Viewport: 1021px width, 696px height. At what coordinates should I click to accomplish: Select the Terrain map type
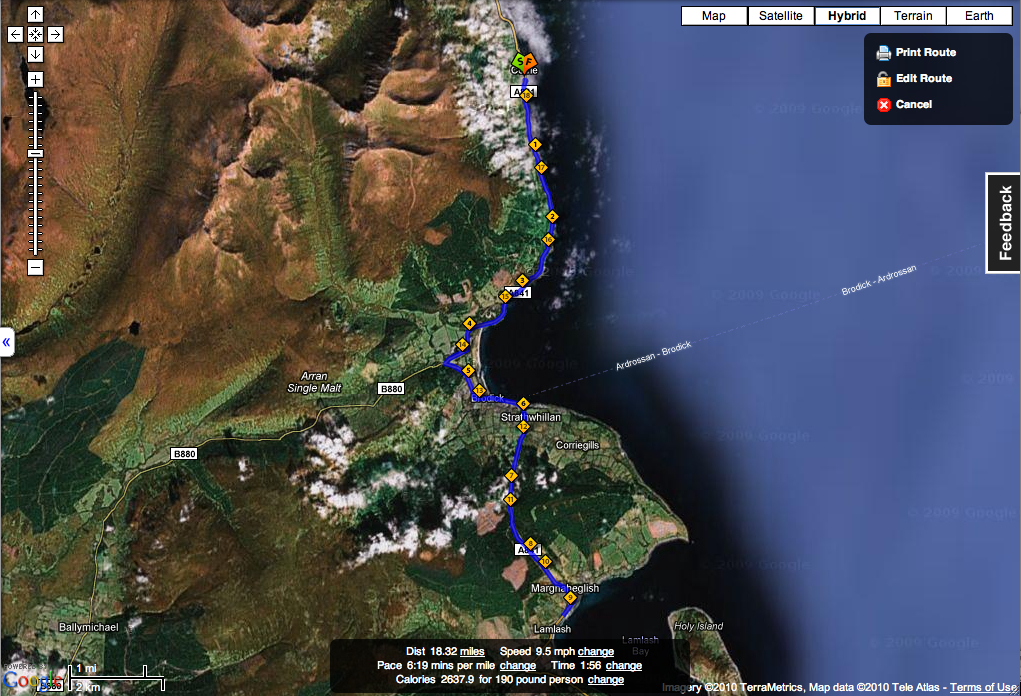[x=913, y=16]
